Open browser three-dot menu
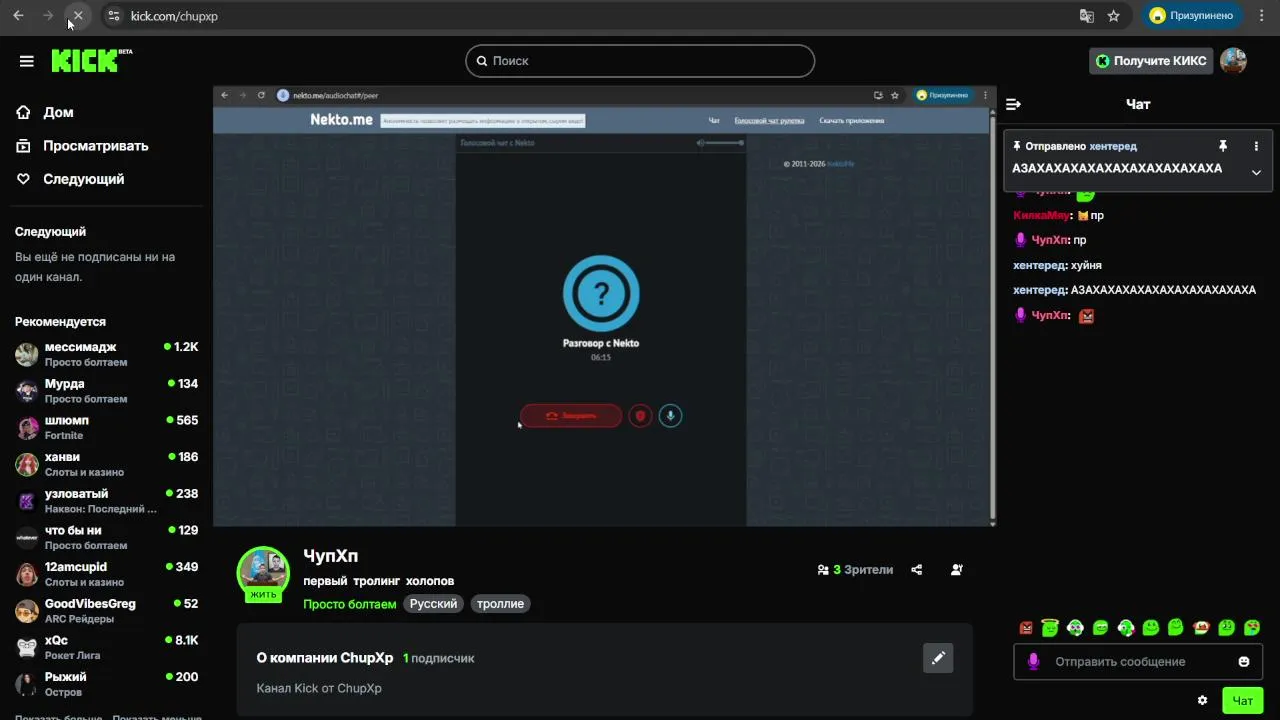Image resolution: width=1280 pixels, height=720 pixels. pyautogui.click(x=1260, y=16)
